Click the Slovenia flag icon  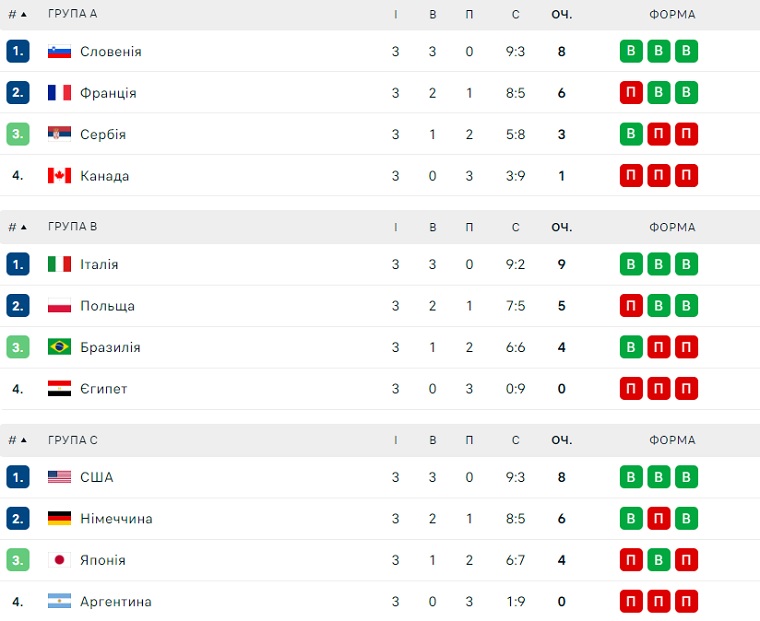(59, 52)
